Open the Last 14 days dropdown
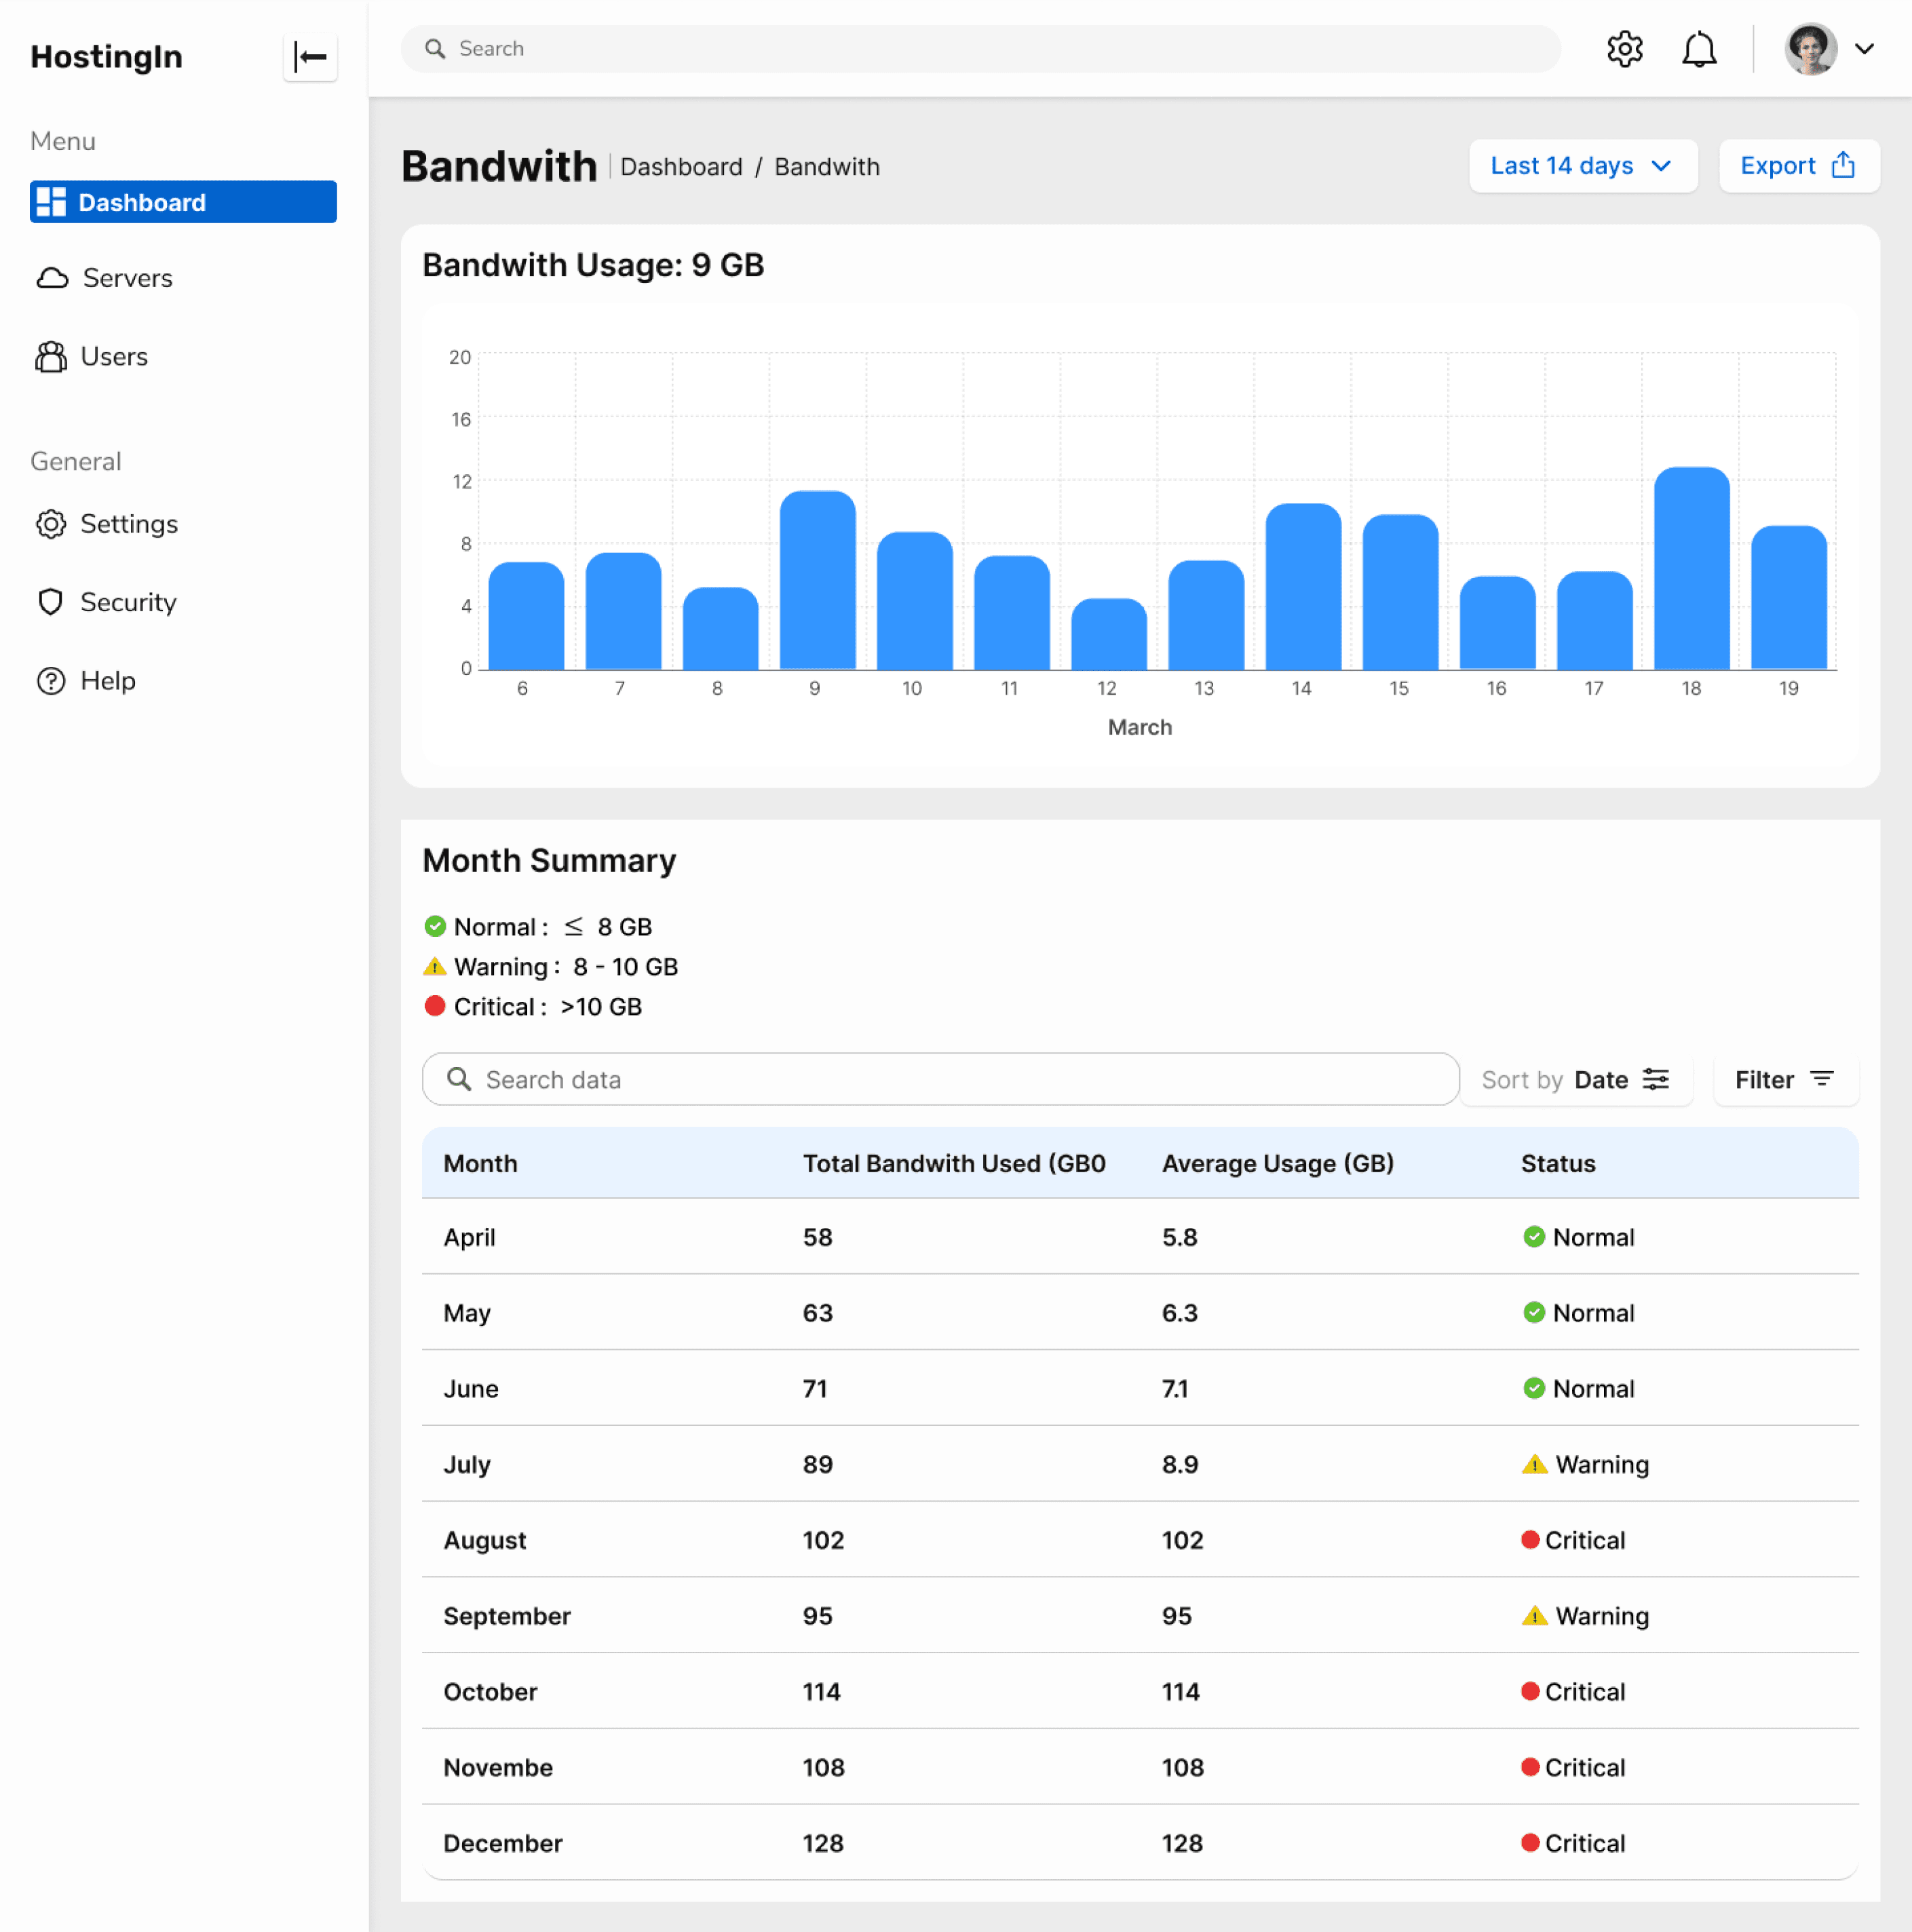Image resolution: width=1912 pixels, height=1932 pixels. pos(1582,166)
